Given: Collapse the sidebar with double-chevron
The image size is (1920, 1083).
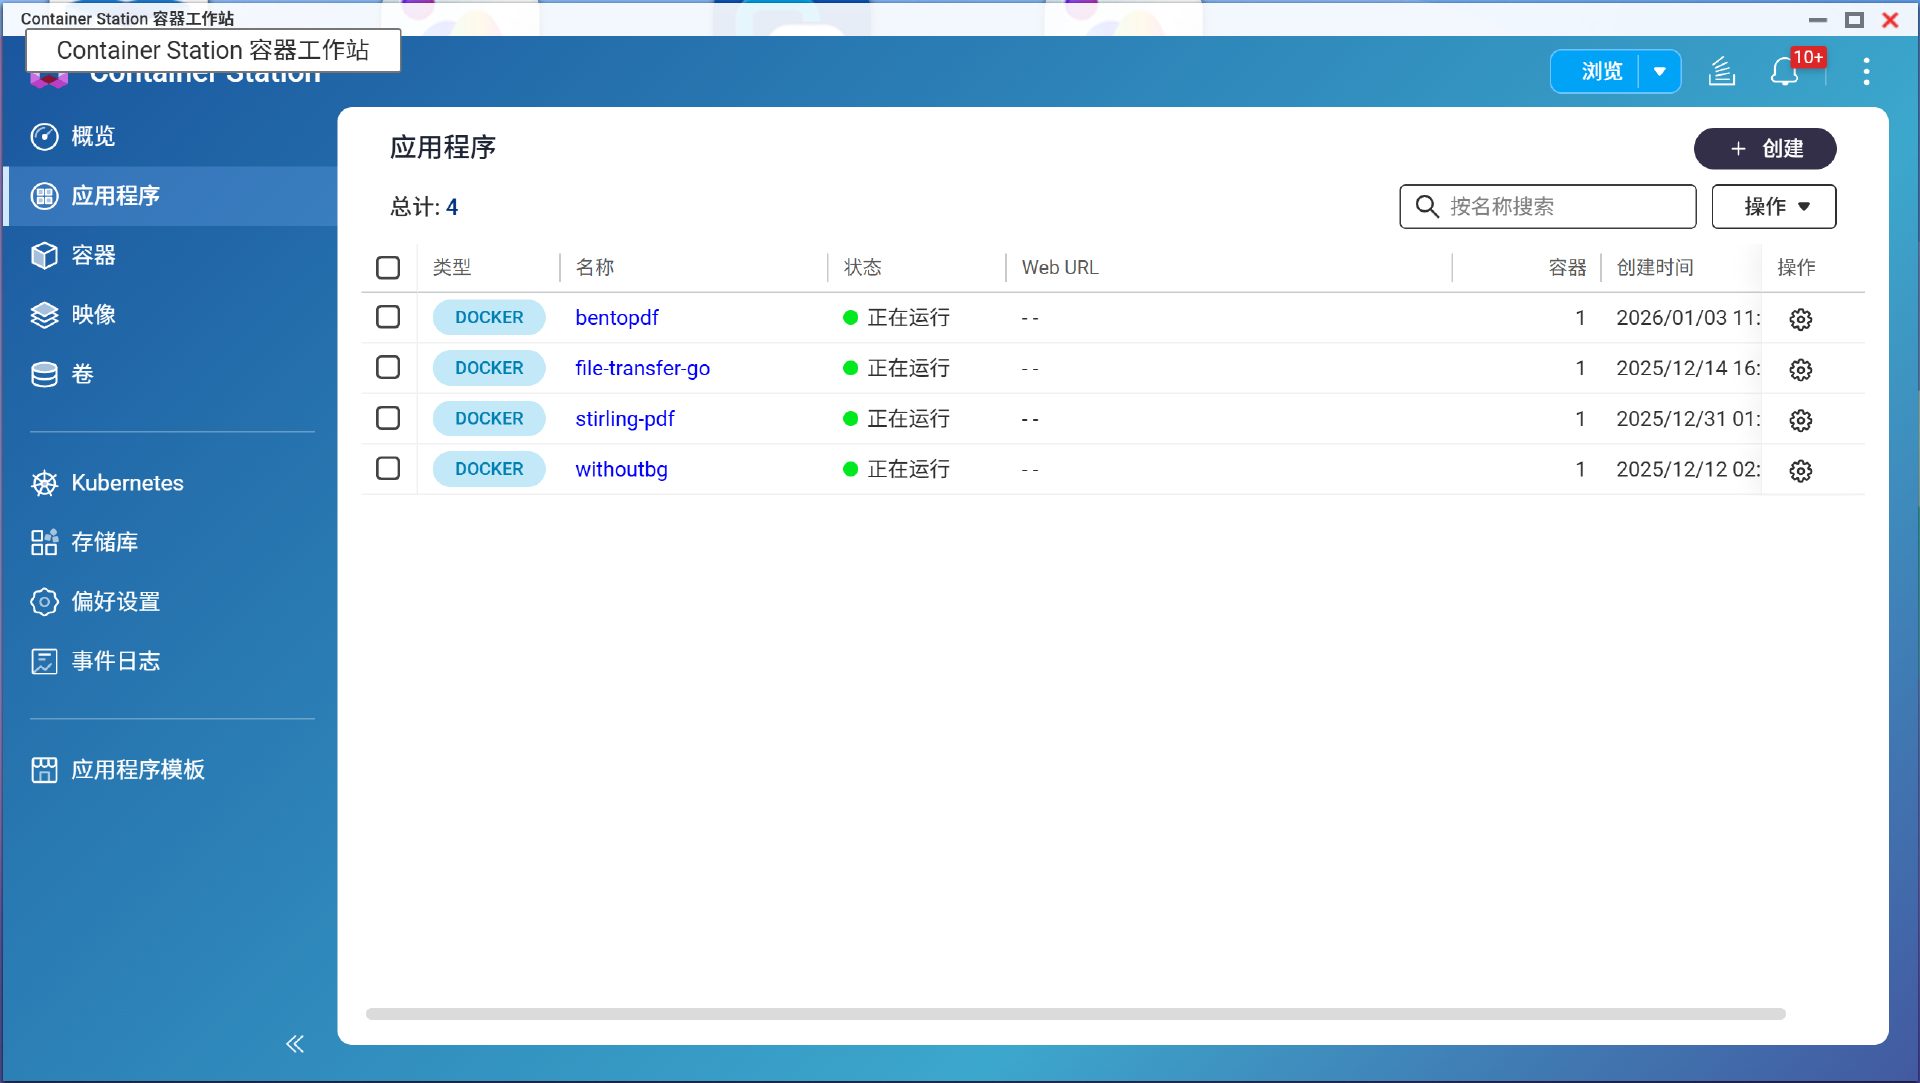Looking at the screenshot, I should point(295,1044).
